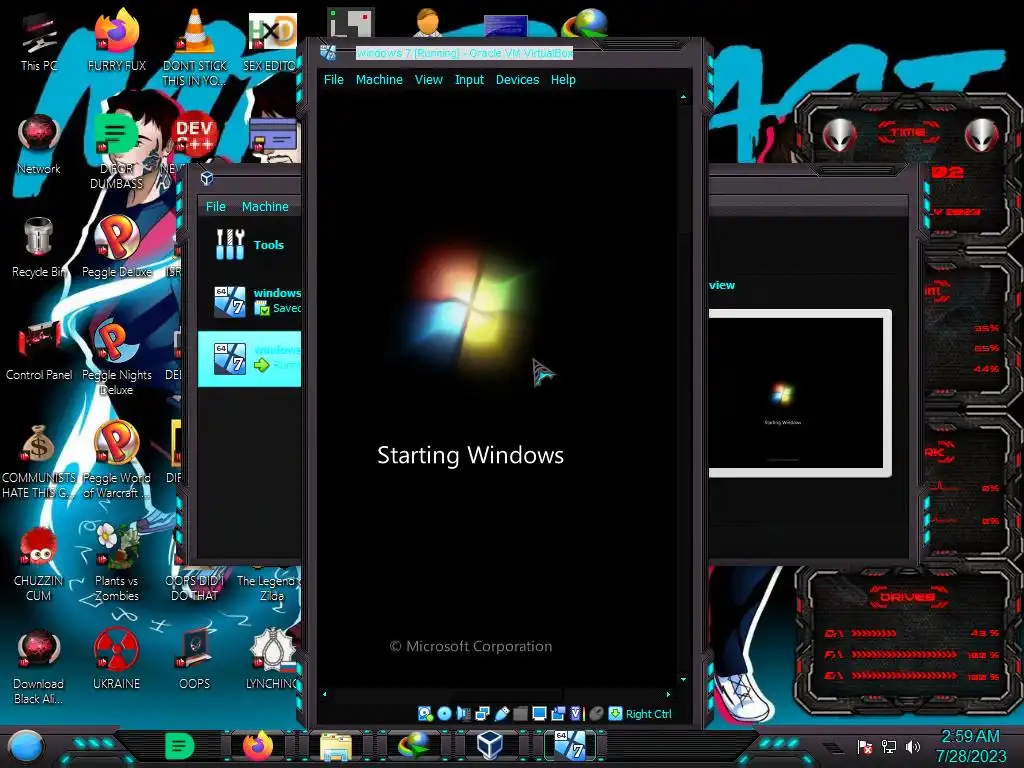The width and height of the screenshot is (1024, 768).
Task: Select the Running windows VM entry
Action: click(249, 358)
